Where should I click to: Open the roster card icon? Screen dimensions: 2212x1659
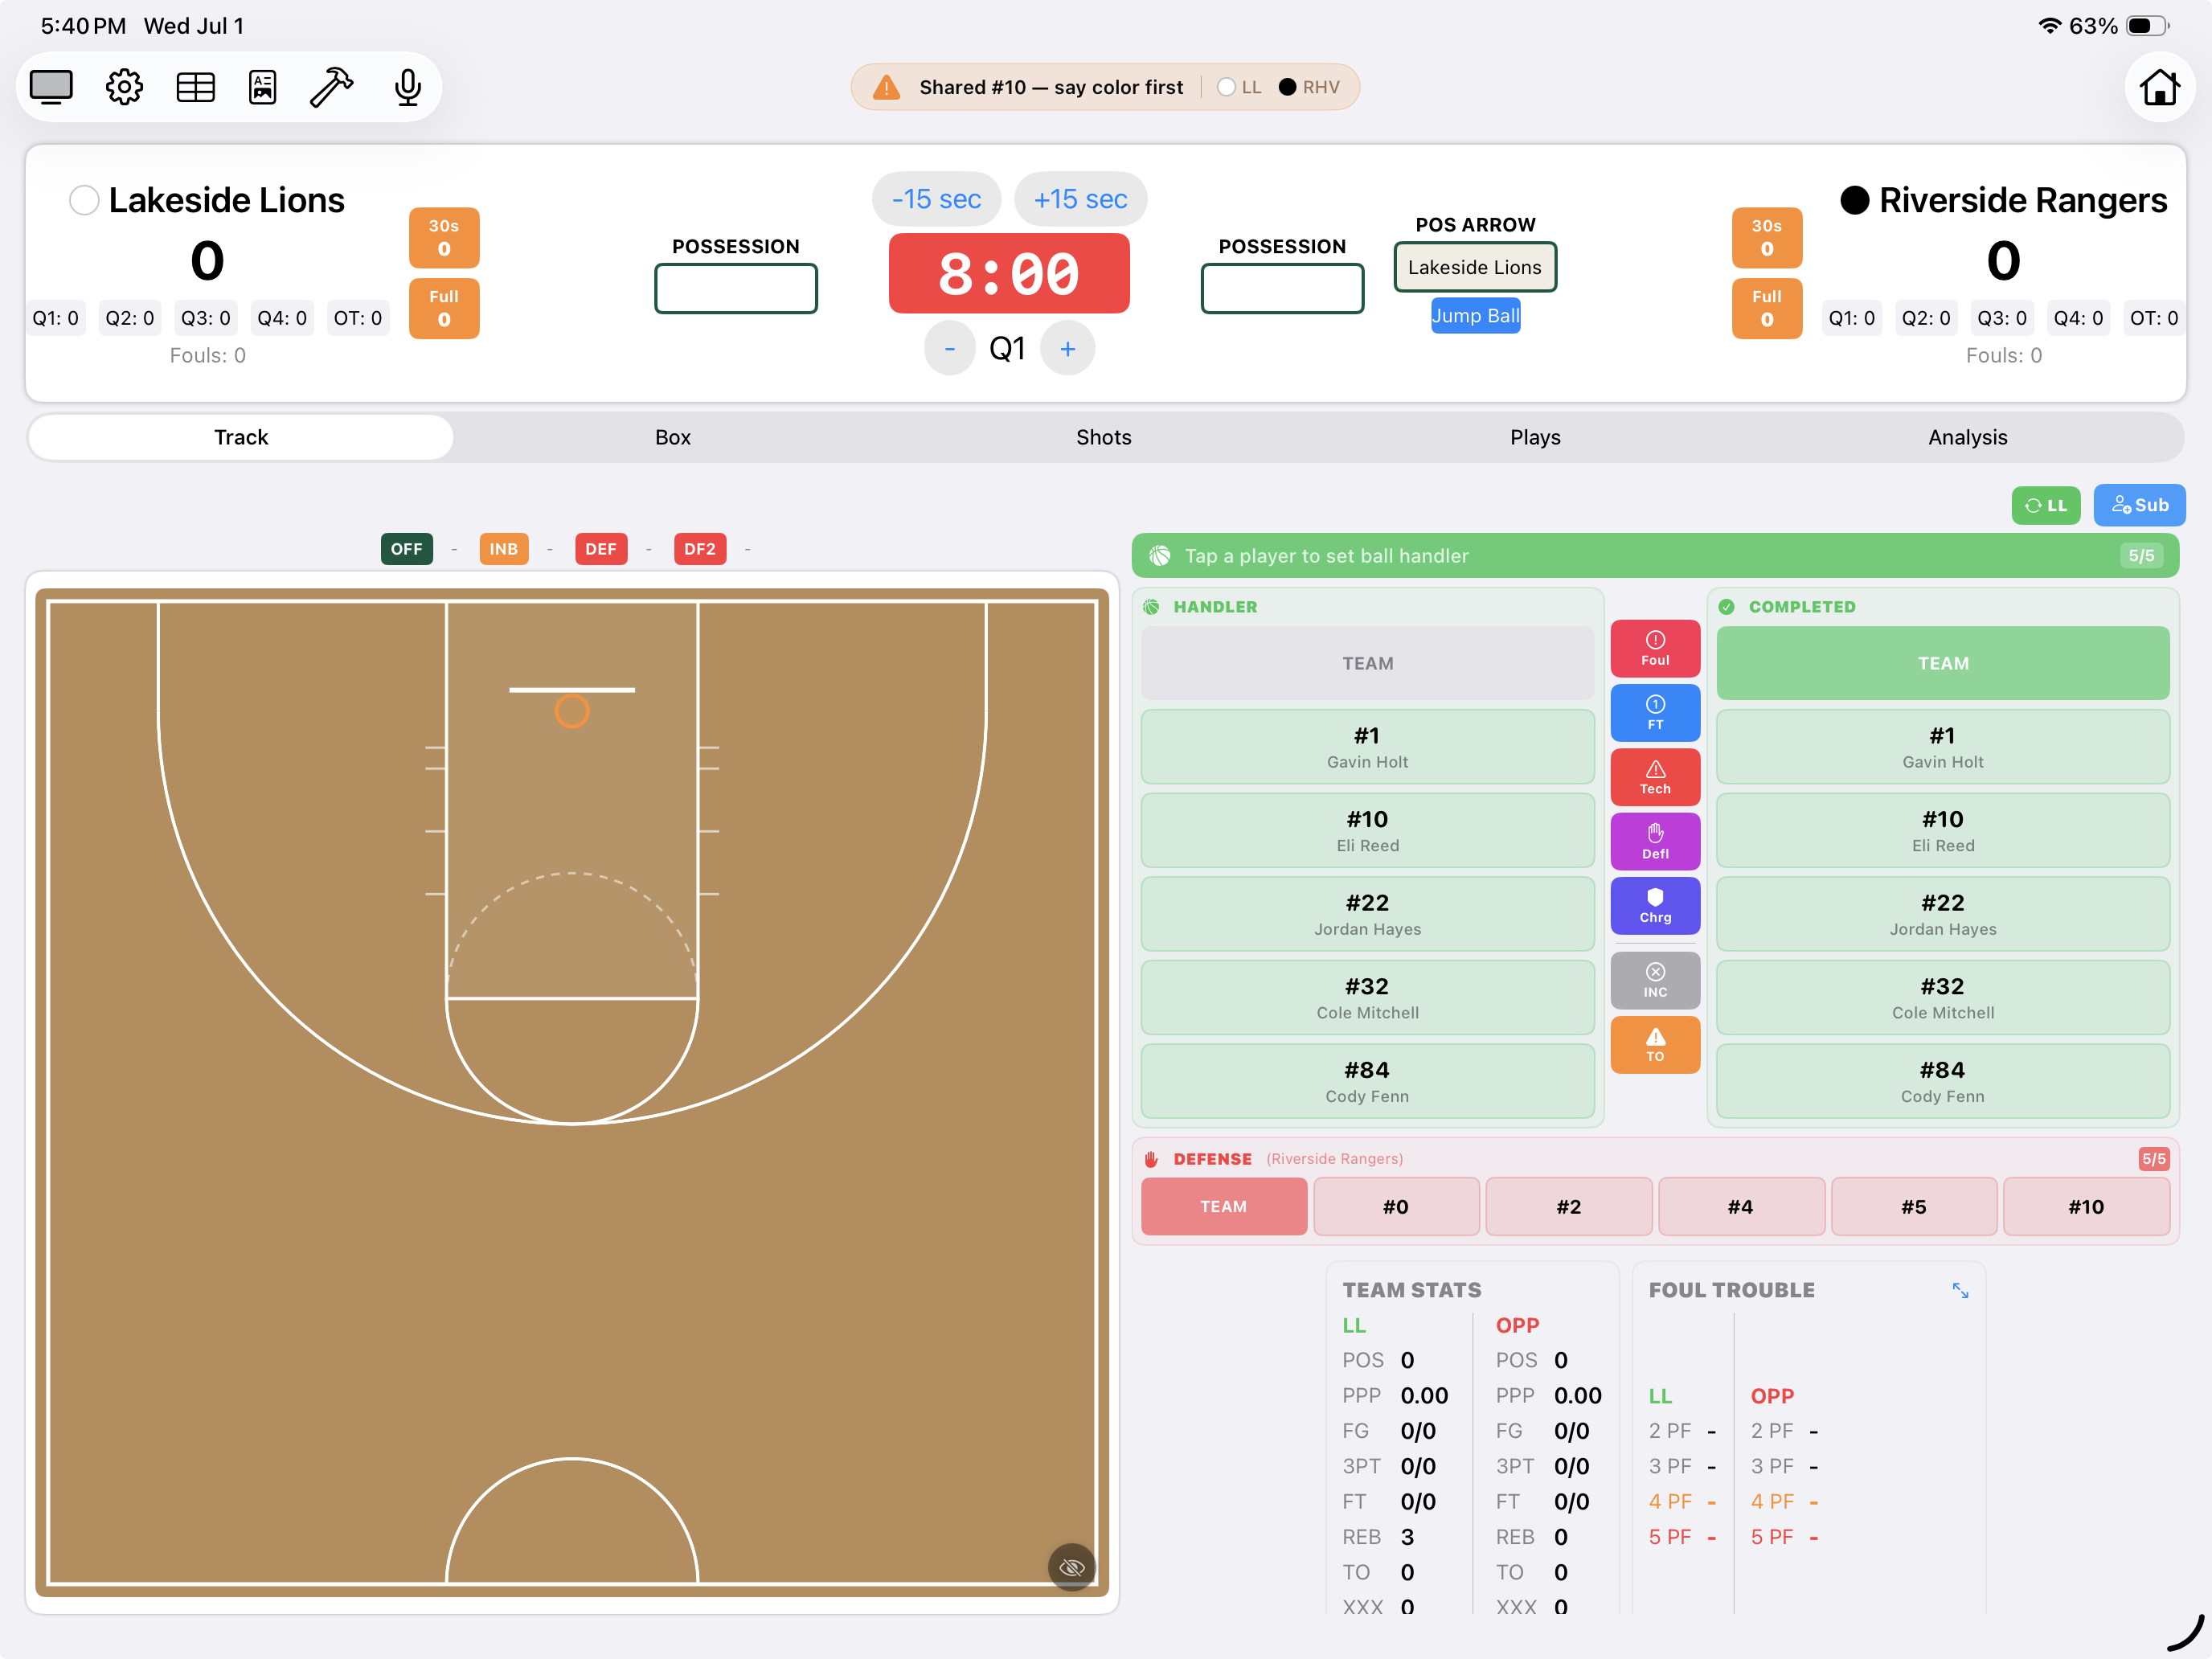[x=262, y=87]
